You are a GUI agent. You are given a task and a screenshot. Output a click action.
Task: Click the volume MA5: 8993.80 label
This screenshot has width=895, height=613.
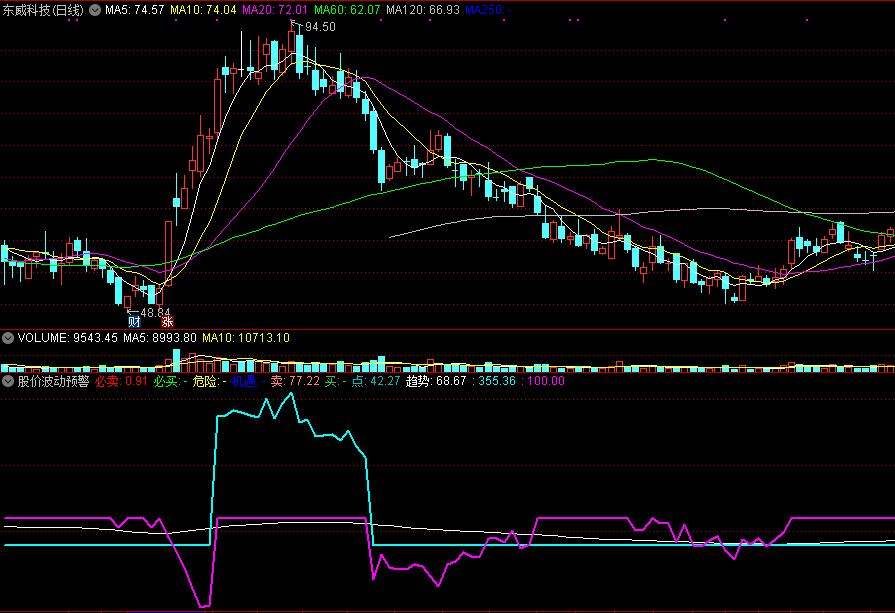[x=160, y=338]
